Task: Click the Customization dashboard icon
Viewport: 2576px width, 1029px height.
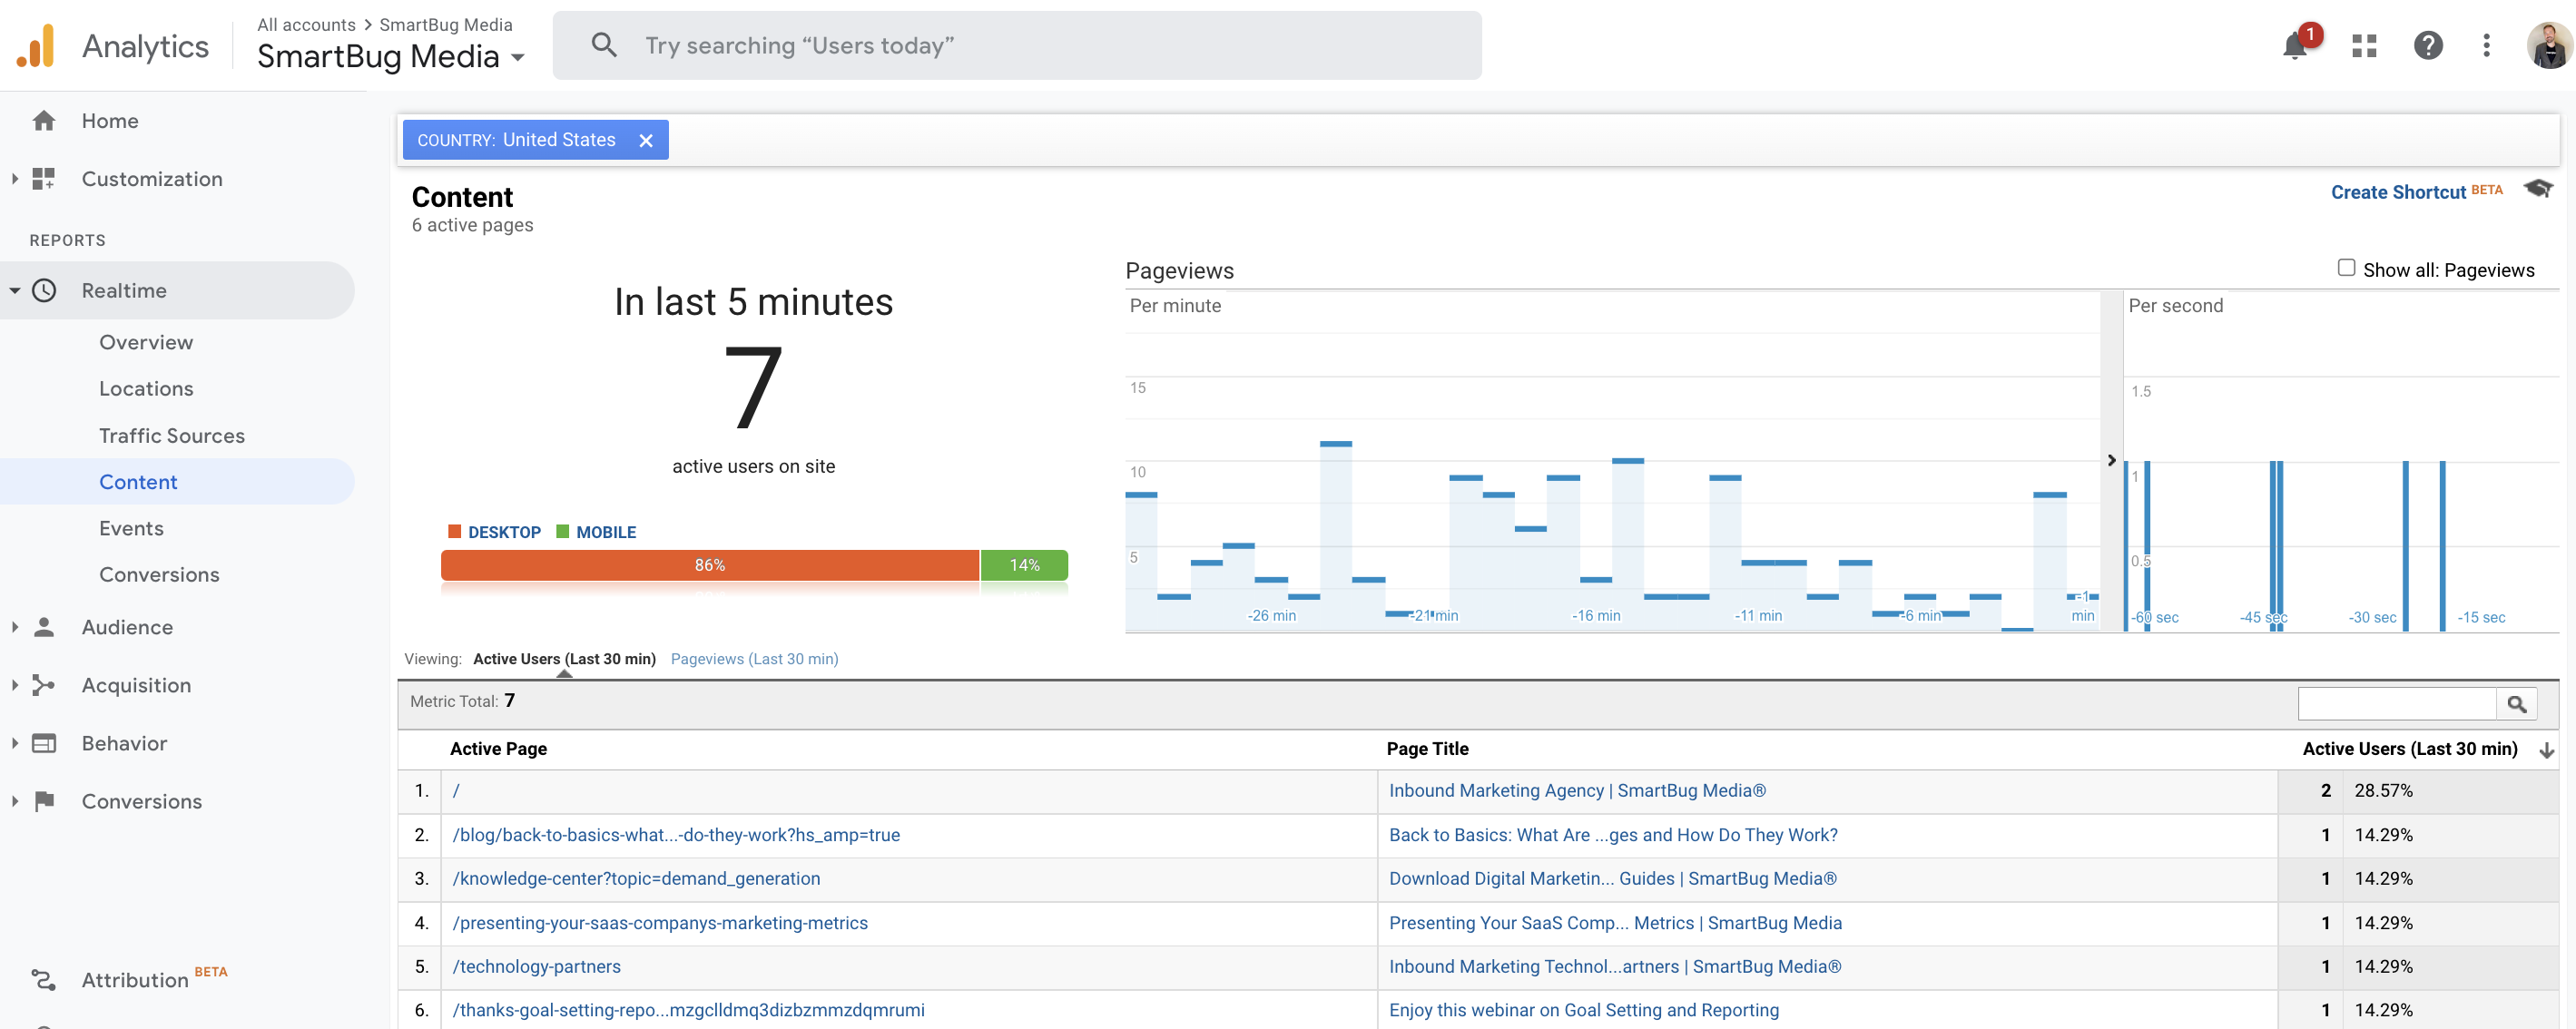Action: [44, 179]
